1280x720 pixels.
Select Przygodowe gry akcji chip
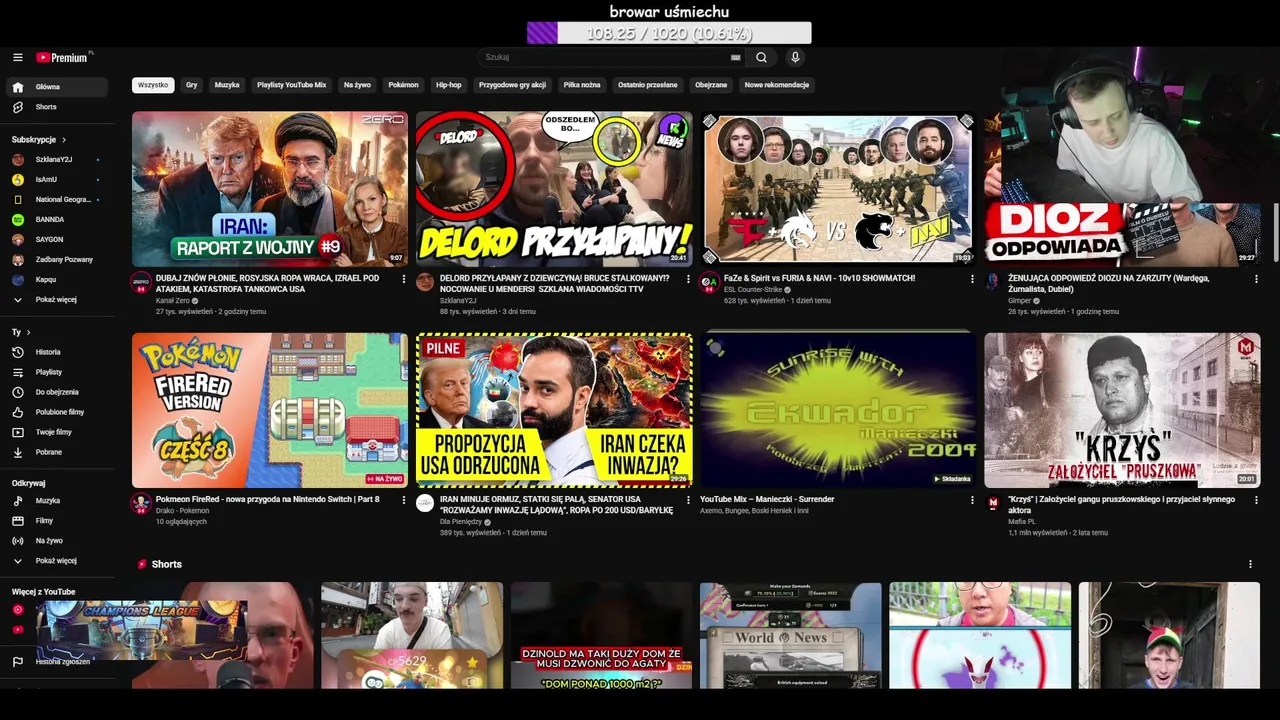(x=512, y=85)
